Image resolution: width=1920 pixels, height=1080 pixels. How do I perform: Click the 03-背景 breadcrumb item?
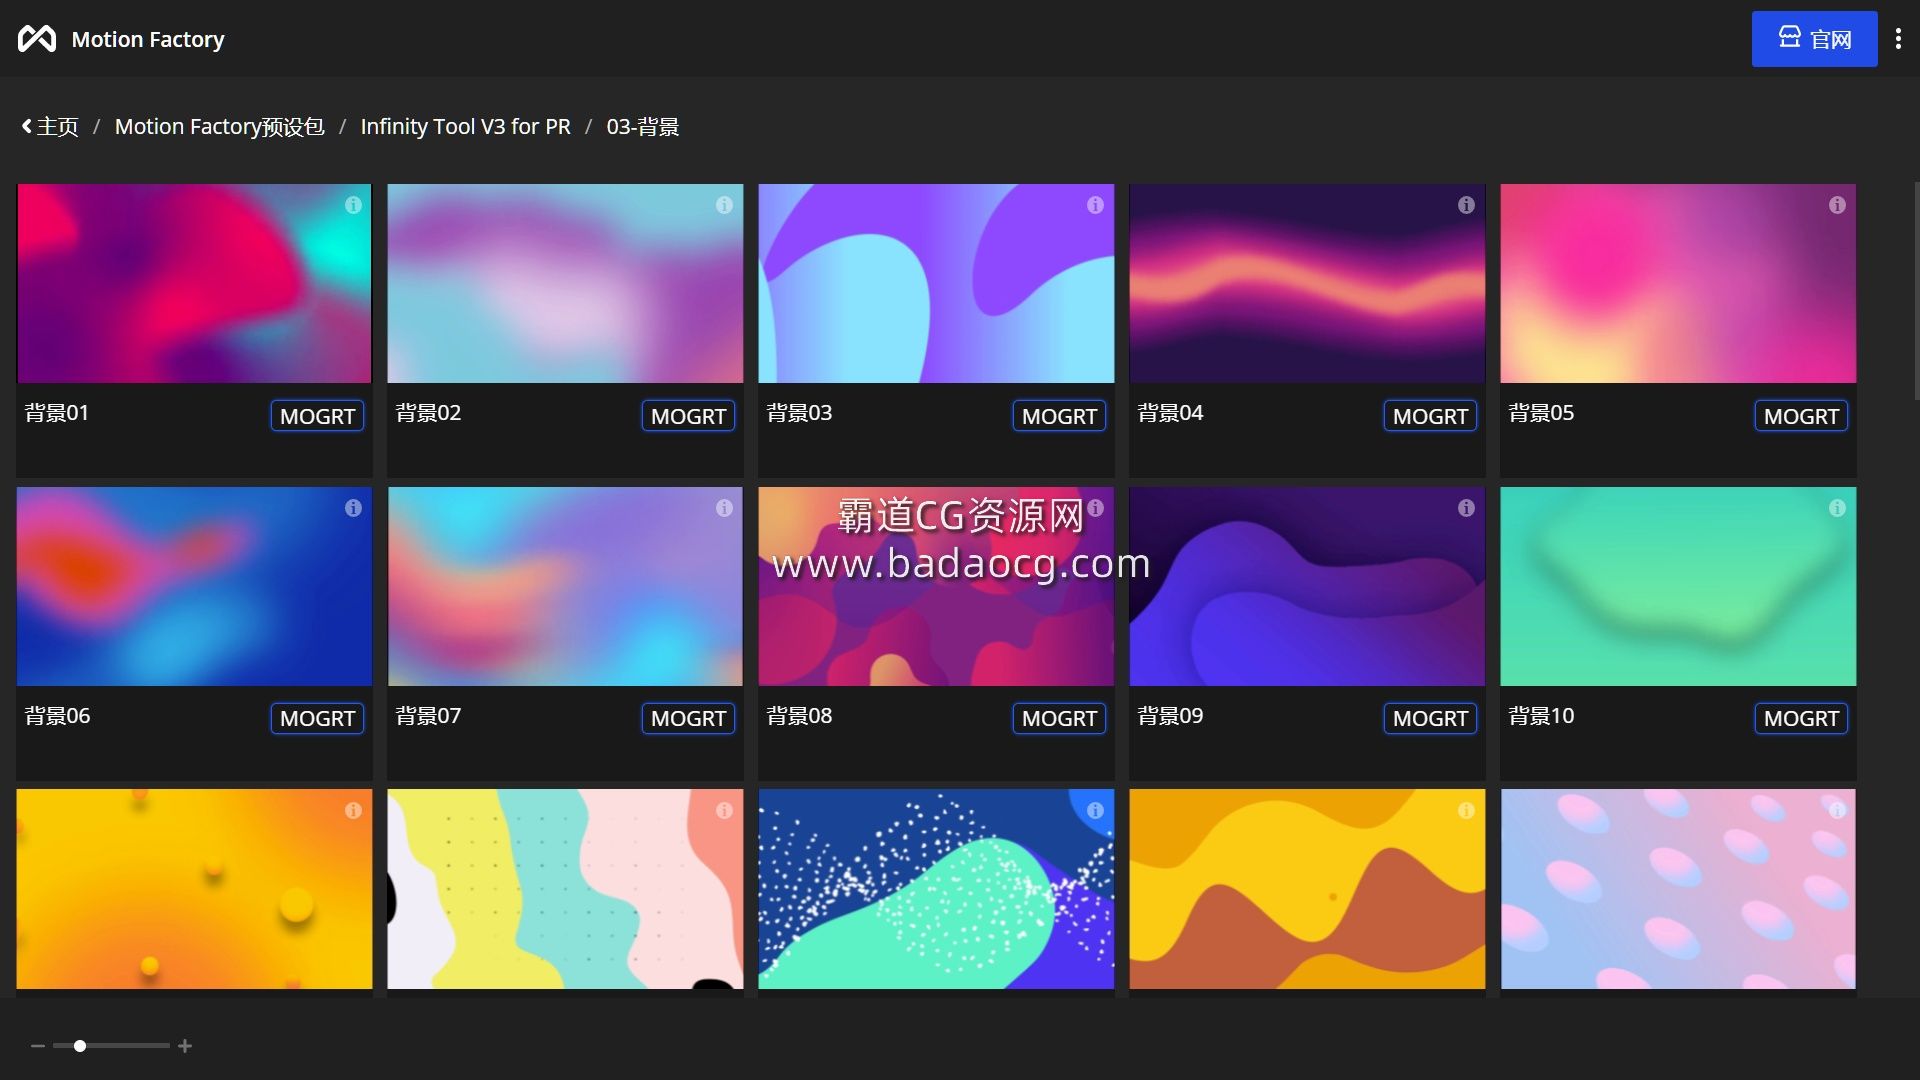[643, 127]
